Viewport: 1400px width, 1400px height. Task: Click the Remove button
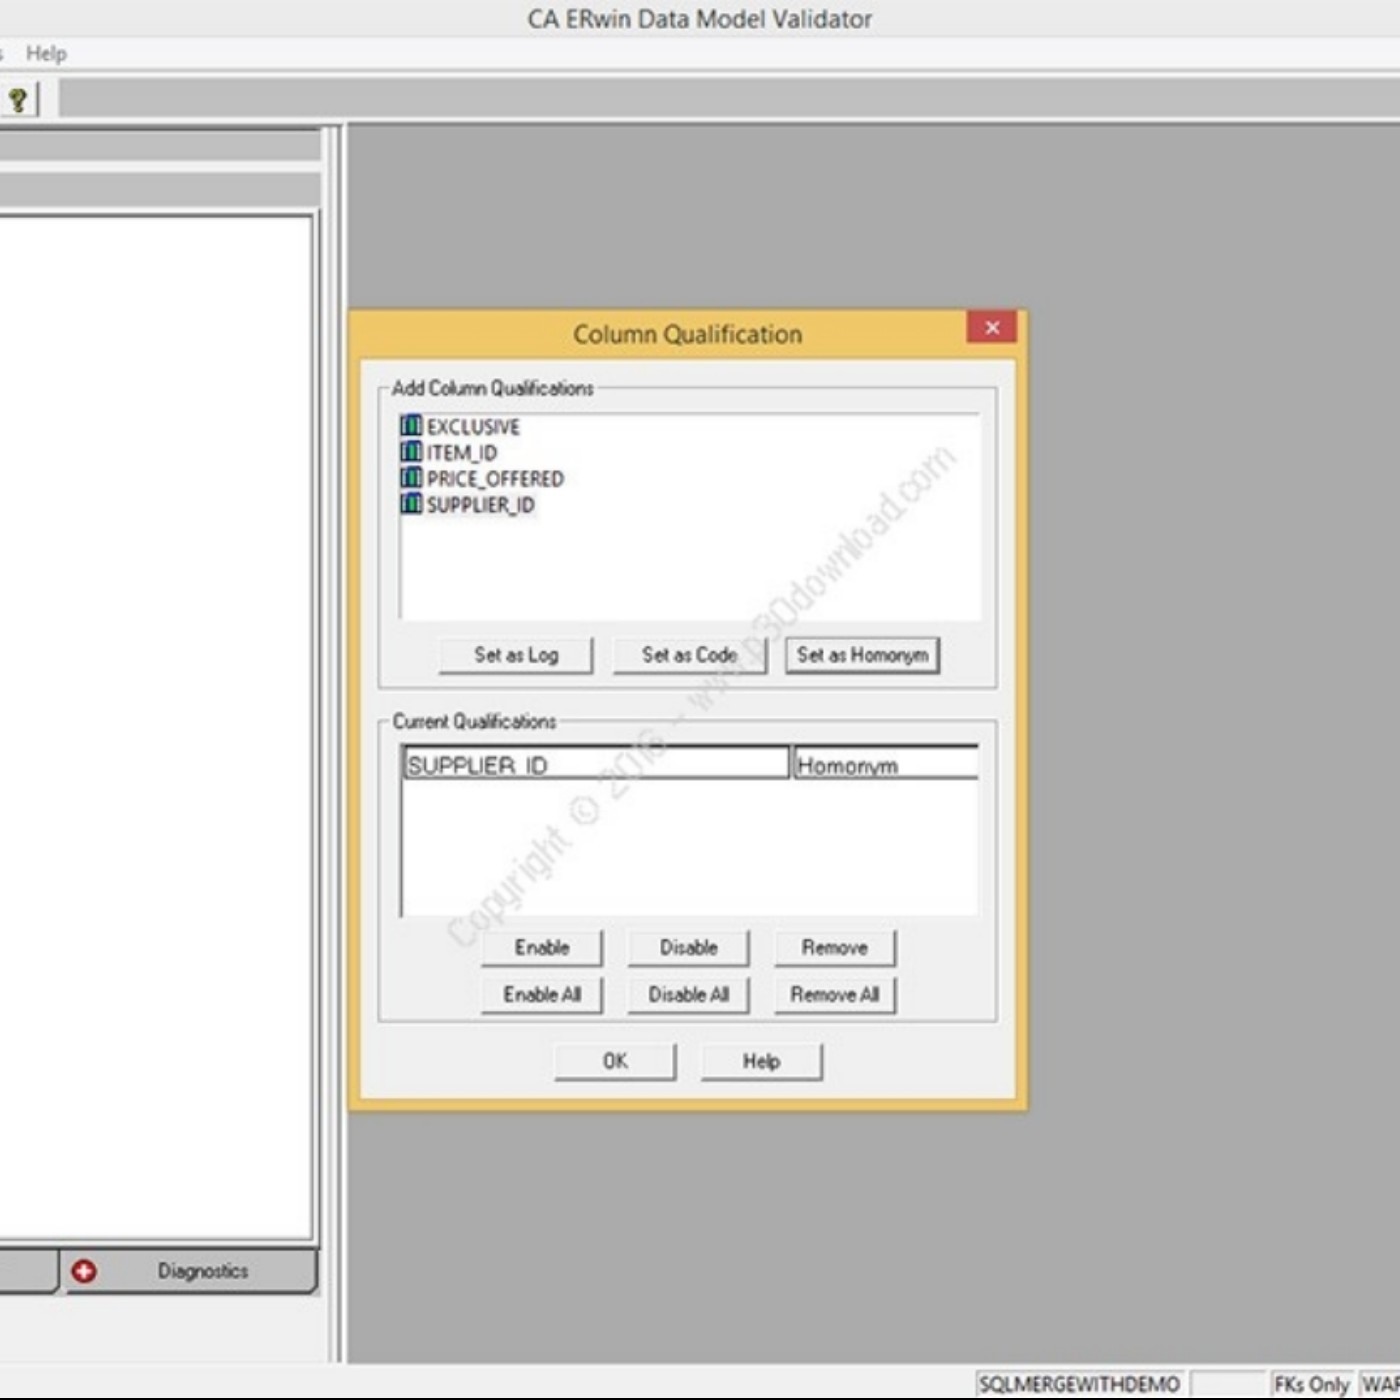(835, 947)
